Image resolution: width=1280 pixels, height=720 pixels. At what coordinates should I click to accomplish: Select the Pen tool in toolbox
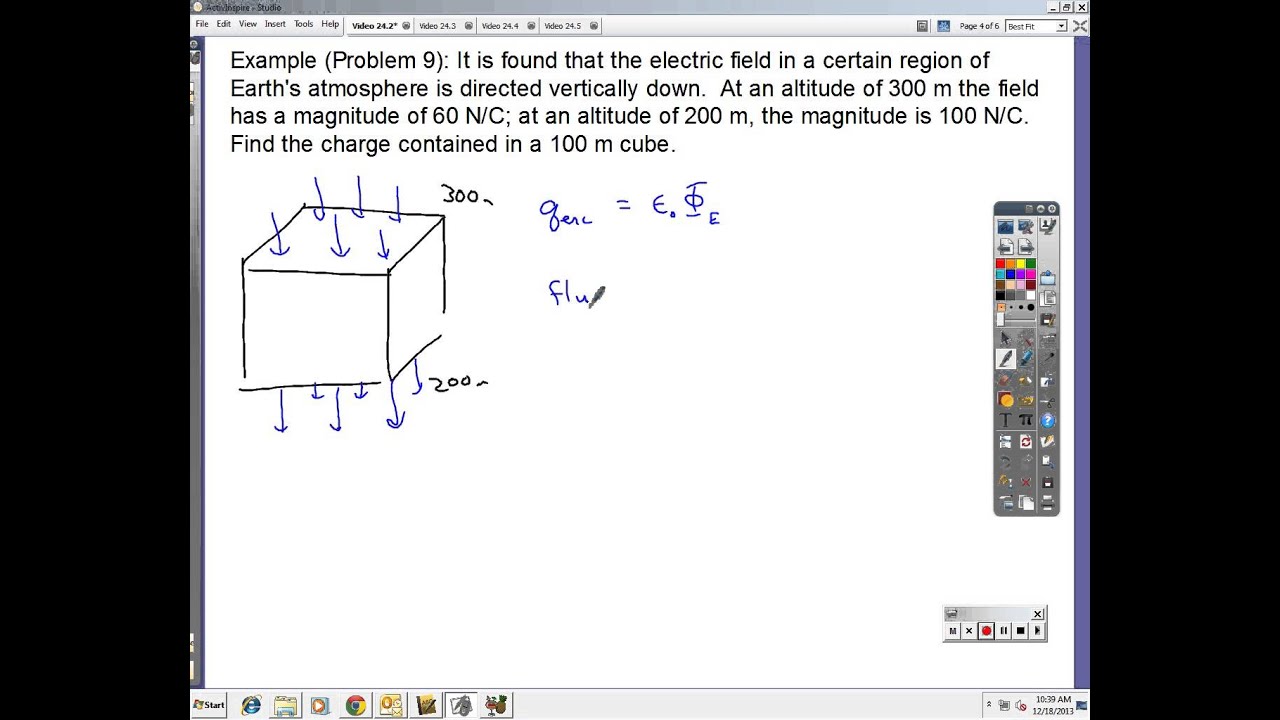pyautogui.click(x=1005, y=357)
